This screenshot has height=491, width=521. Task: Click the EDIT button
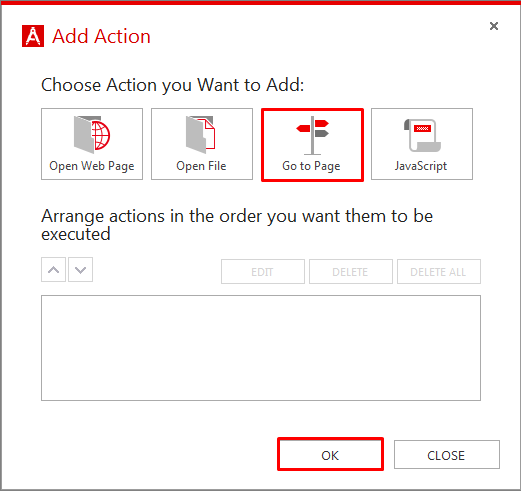click(x=263, y=272)
